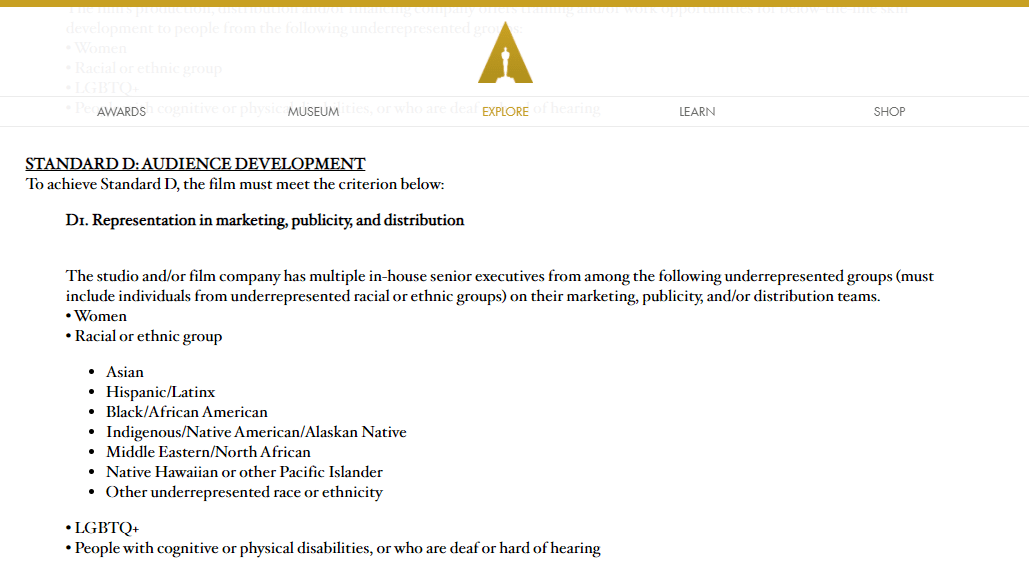This screenshot has width=1029, height=569.
Task: Click the paragraph about in-house senior executives
Action: point(499,286)
